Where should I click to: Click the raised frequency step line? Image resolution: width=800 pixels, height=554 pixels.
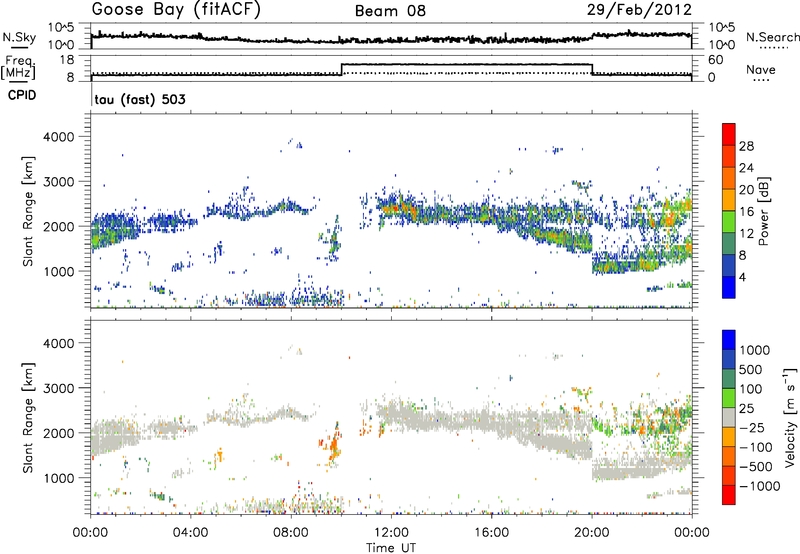(466, 64)
